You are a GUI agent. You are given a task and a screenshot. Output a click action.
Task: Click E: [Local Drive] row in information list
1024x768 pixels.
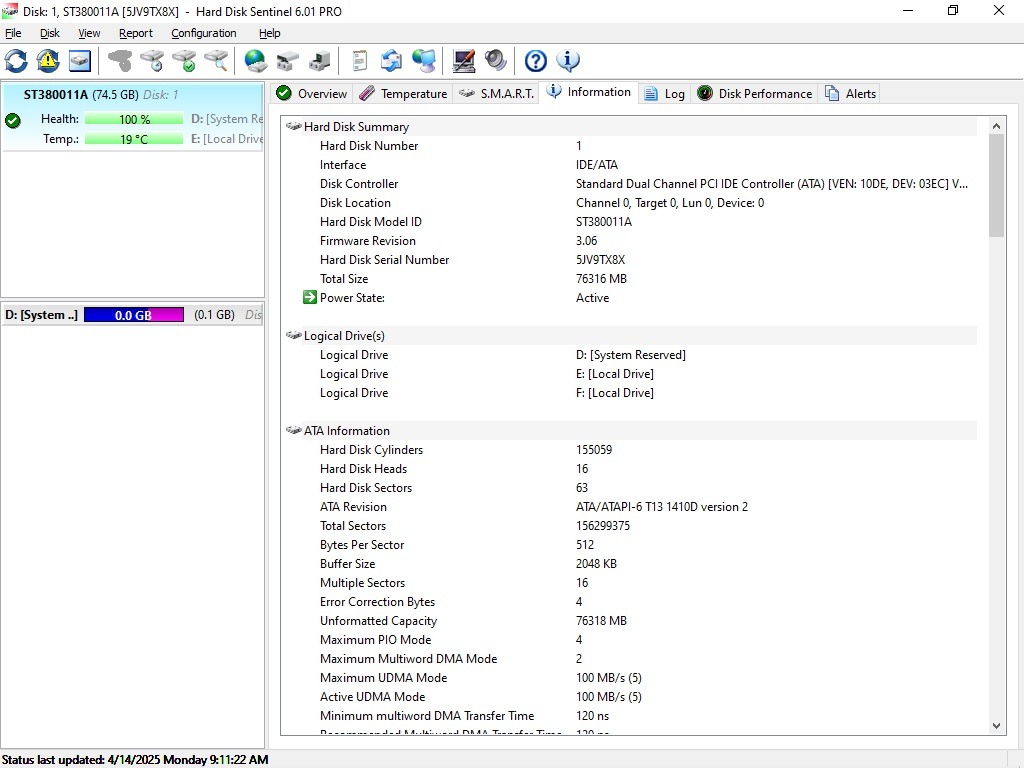point(631,374)
